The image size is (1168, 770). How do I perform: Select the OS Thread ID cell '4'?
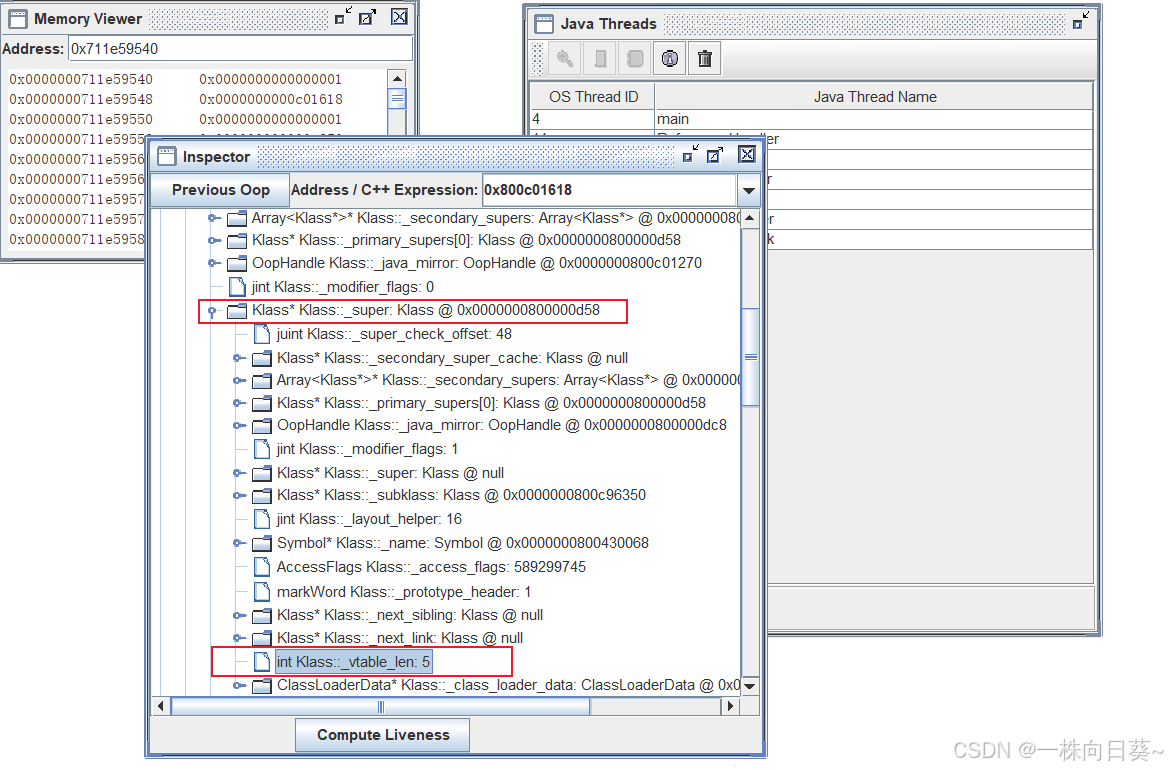coord(592,119)
